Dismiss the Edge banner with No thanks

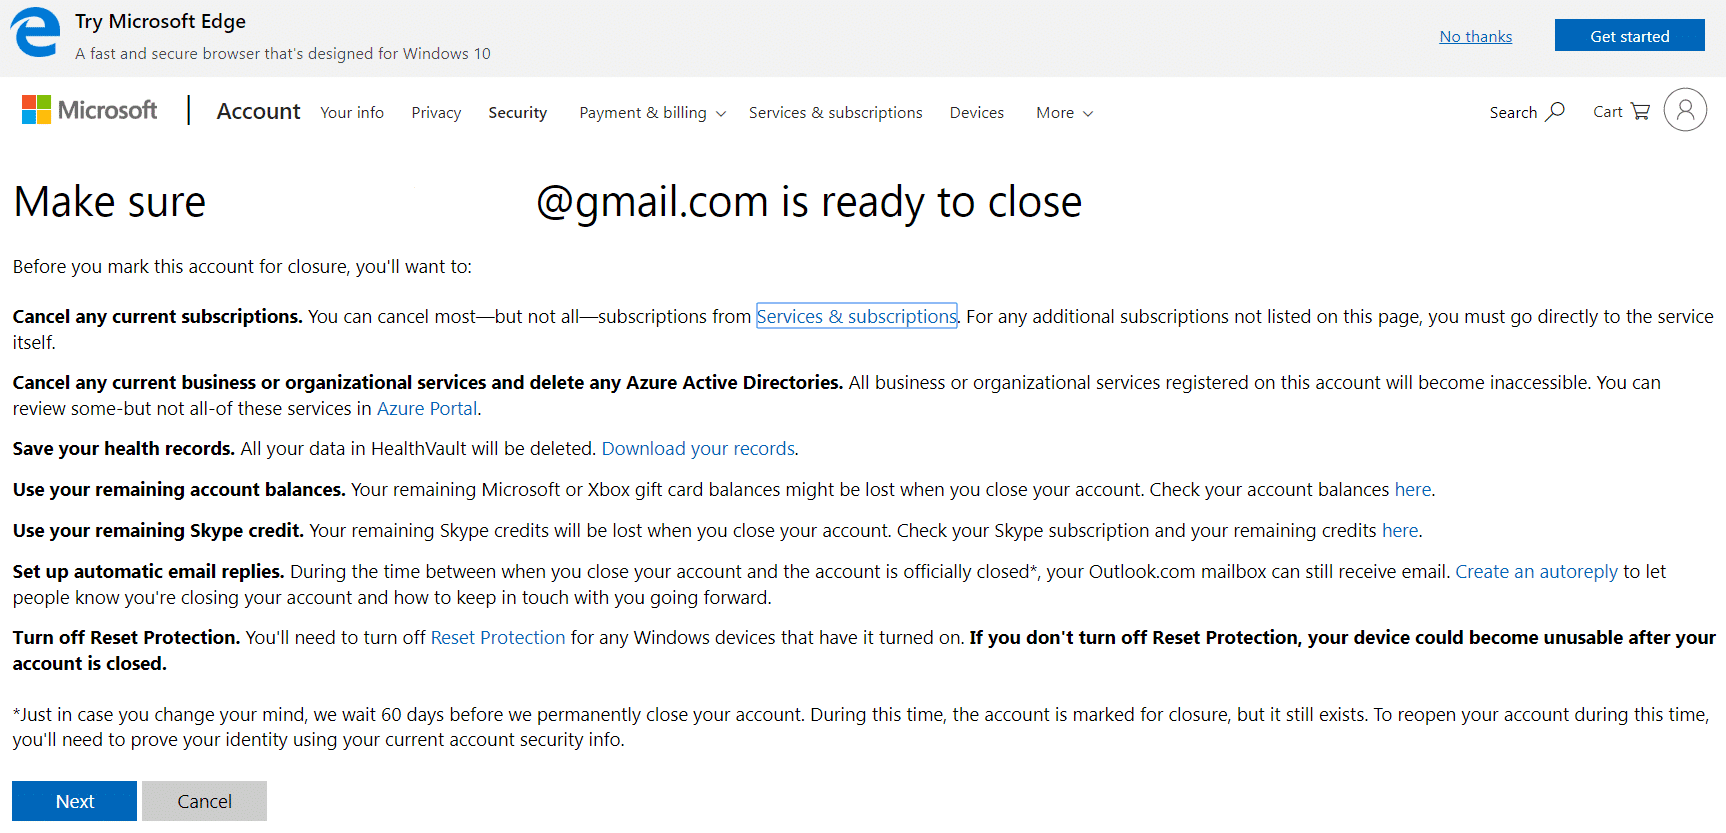point(1475,37)
